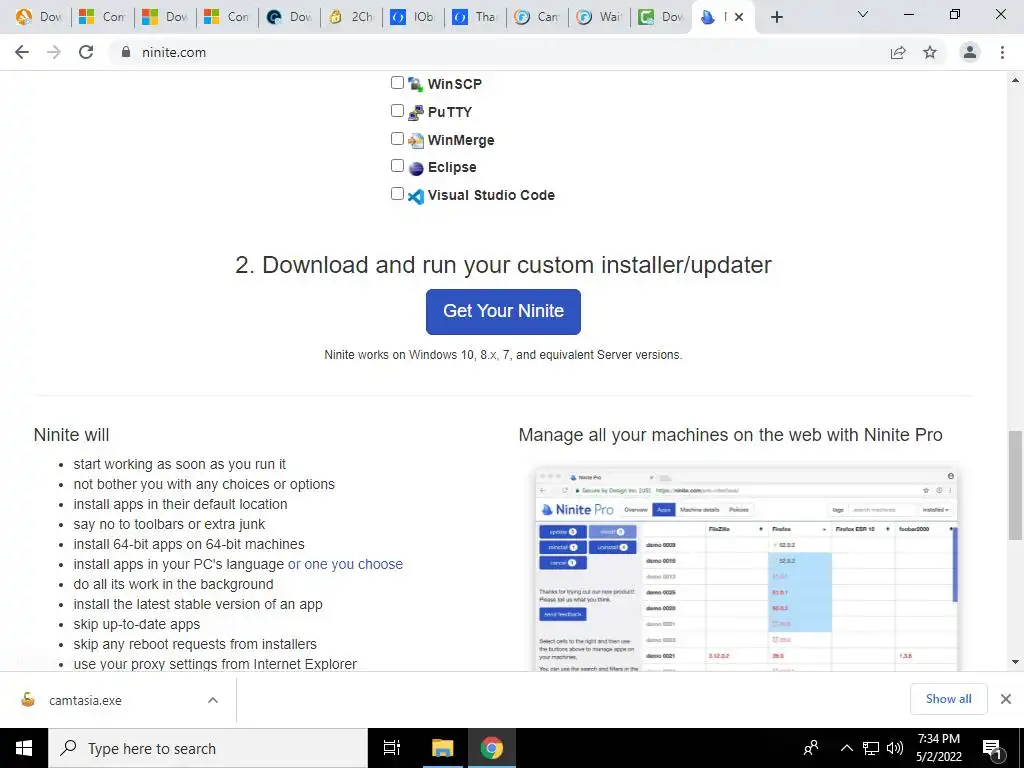
Task: Show hidden system tray icons
Action: point(846,748)
